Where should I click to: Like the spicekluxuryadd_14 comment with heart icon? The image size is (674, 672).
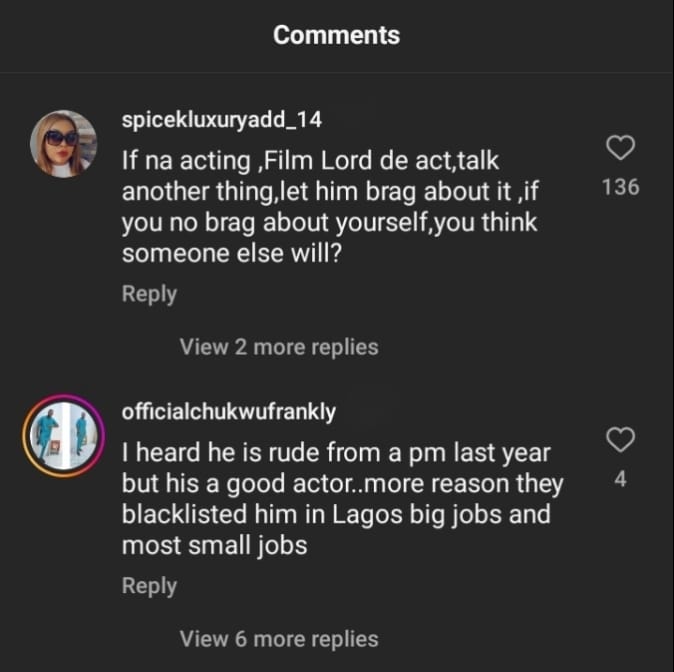pos(621,149)
